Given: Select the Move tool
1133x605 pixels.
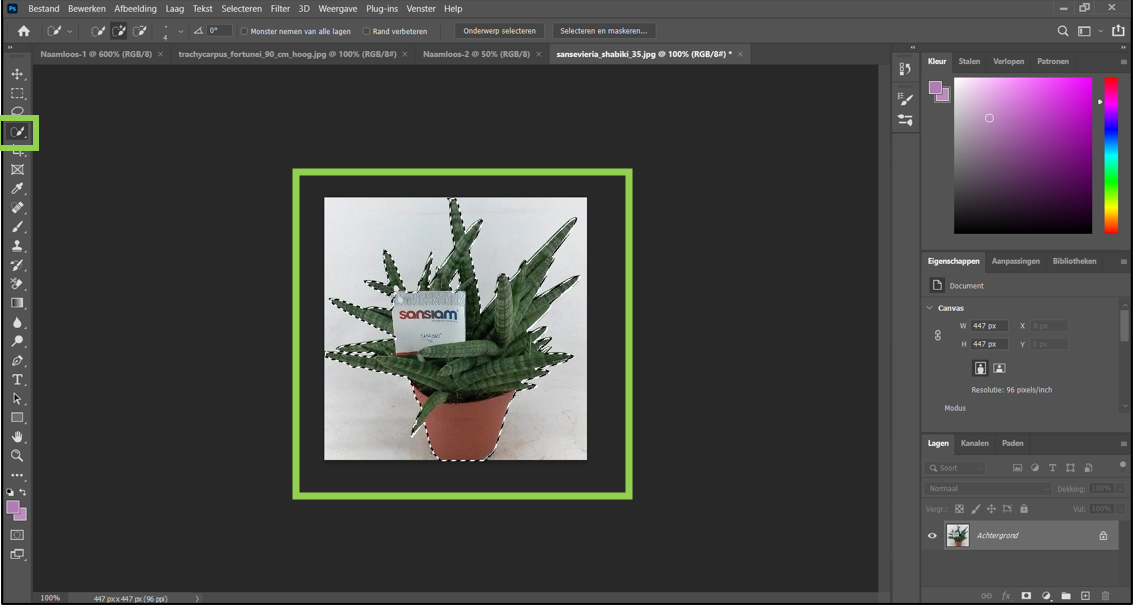Looking at the screenshot, I should (x=17, y=74).
